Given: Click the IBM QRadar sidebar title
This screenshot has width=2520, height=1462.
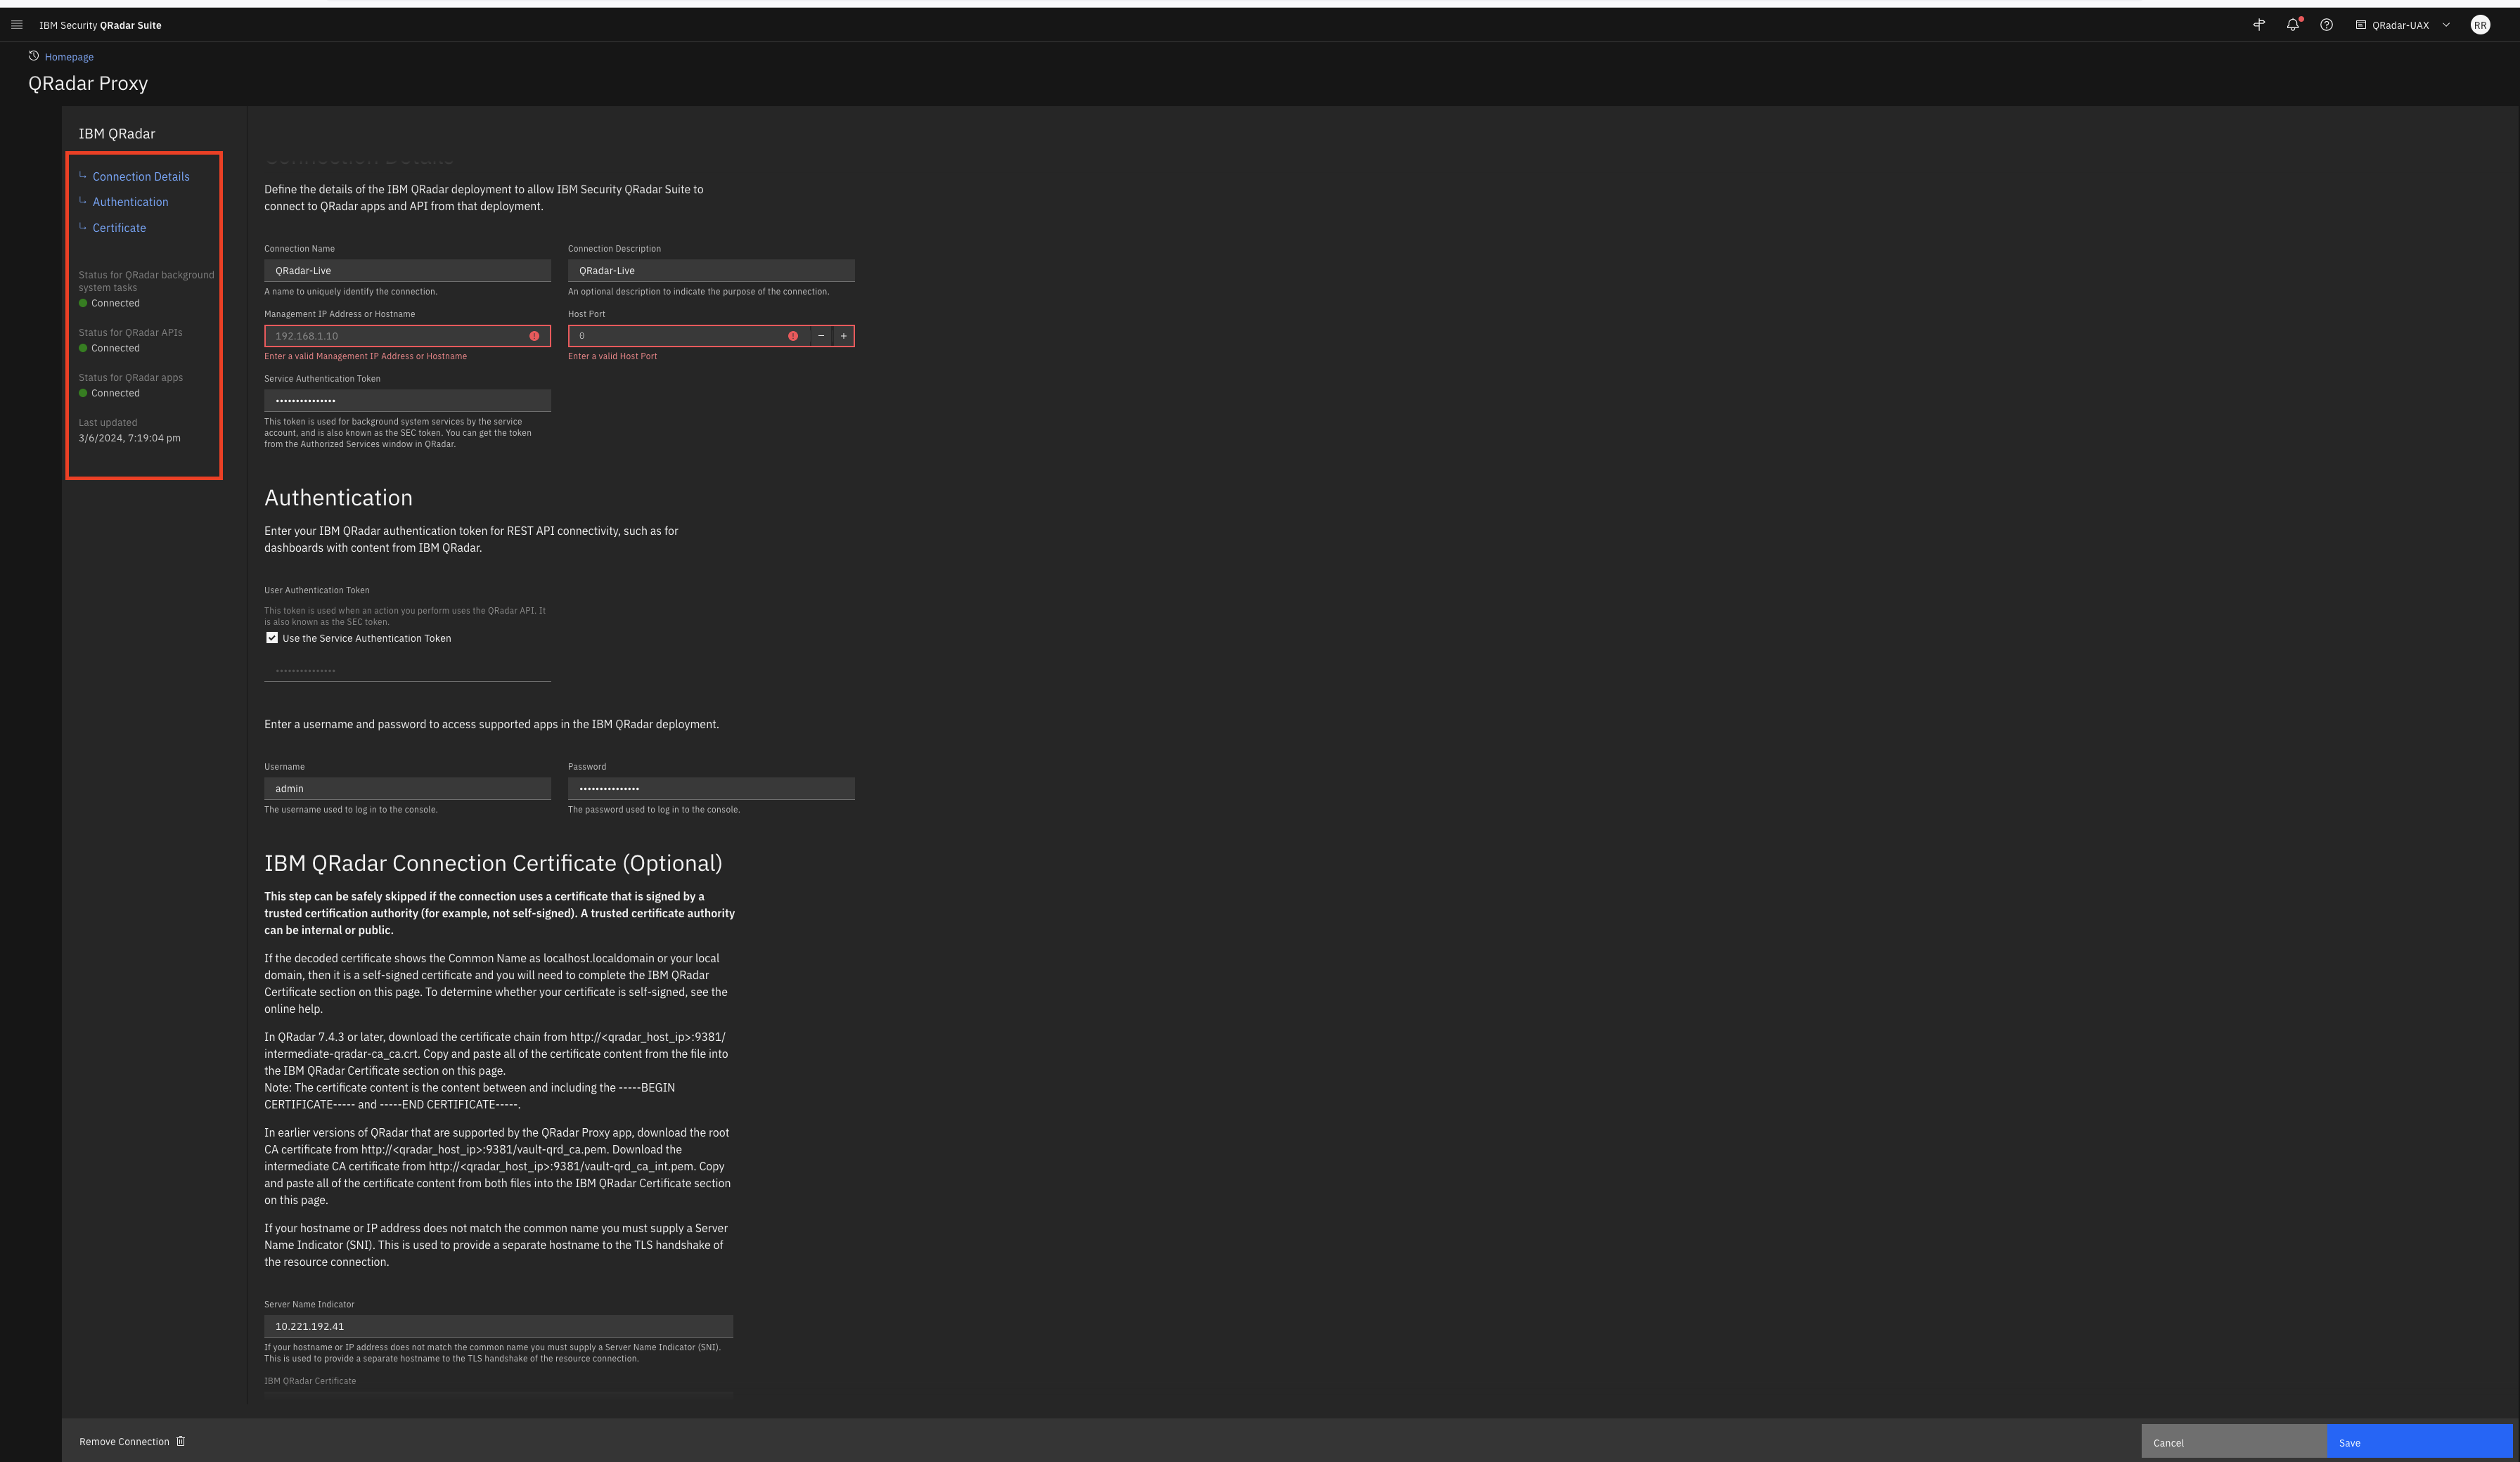Looking at the screenshot, I should pyautogui.click(x=117, y=134).
